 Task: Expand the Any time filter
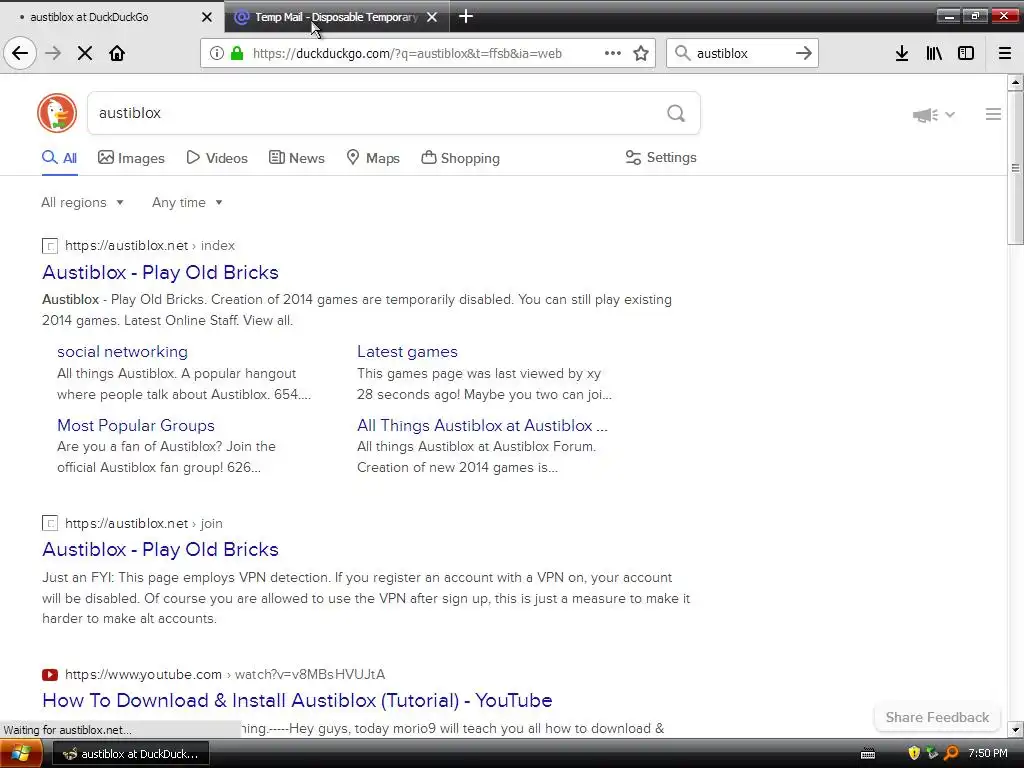coord(187,202)
